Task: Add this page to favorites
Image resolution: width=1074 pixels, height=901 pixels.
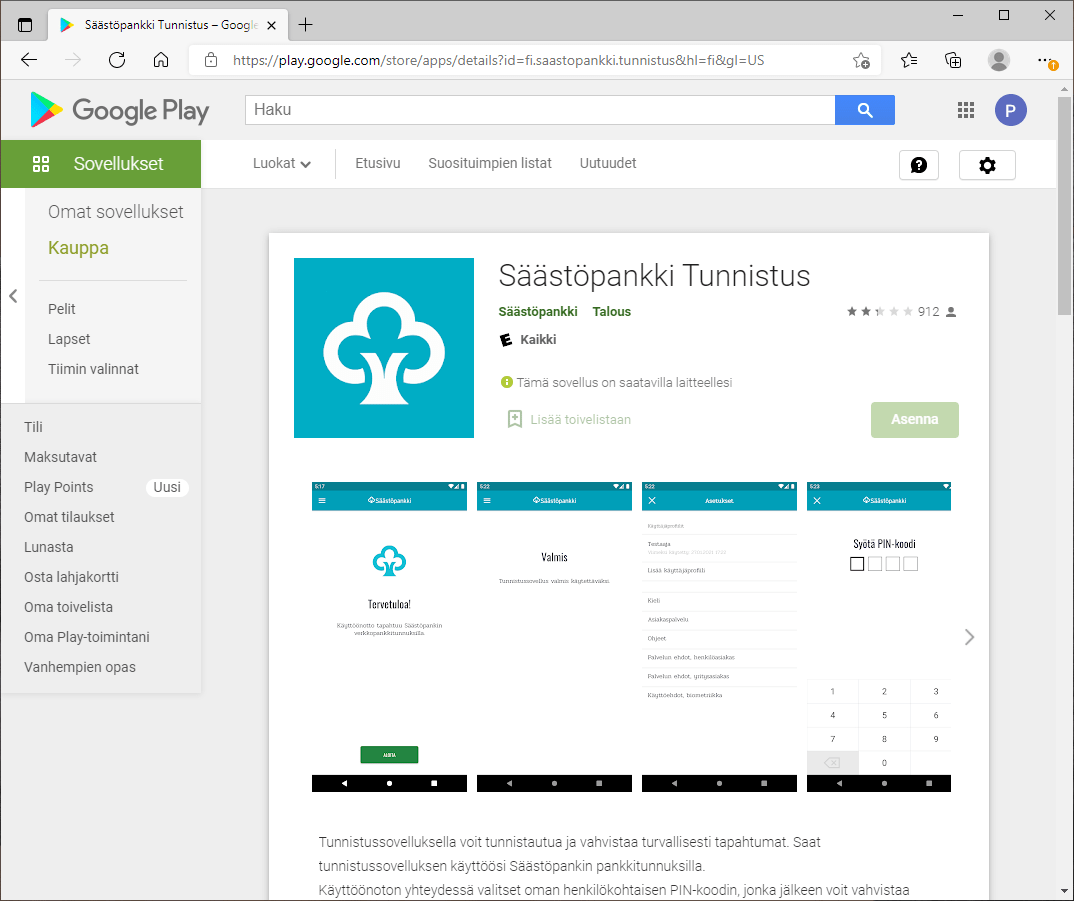Action: (861, 60)
